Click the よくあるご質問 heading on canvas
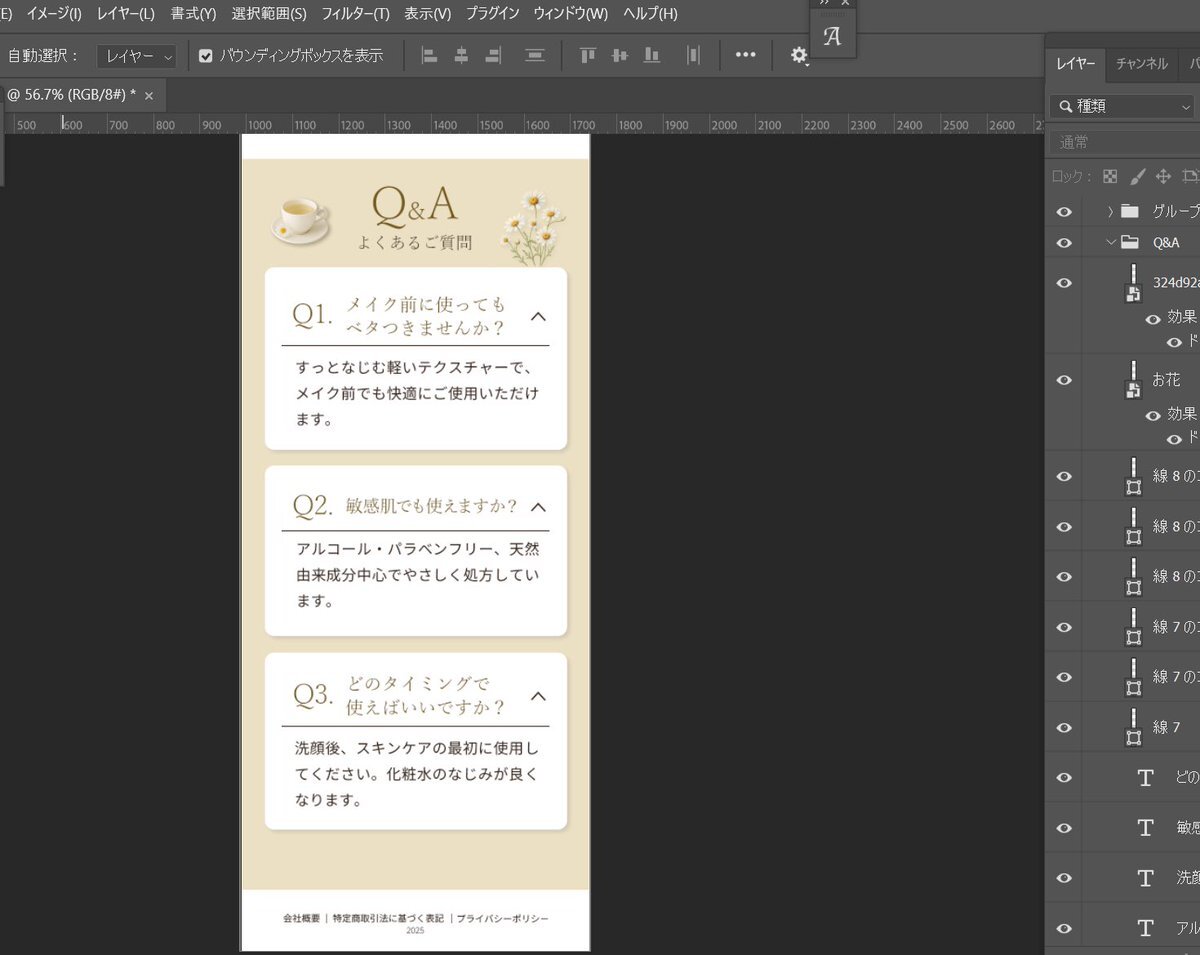 coord(414,242)
